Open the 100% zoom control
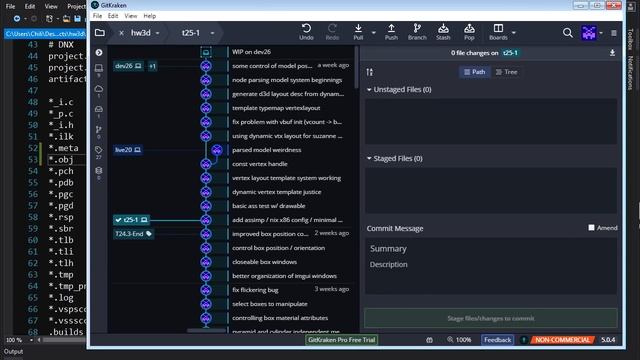This screenshot has height=360, width=640. coord(460,340)
